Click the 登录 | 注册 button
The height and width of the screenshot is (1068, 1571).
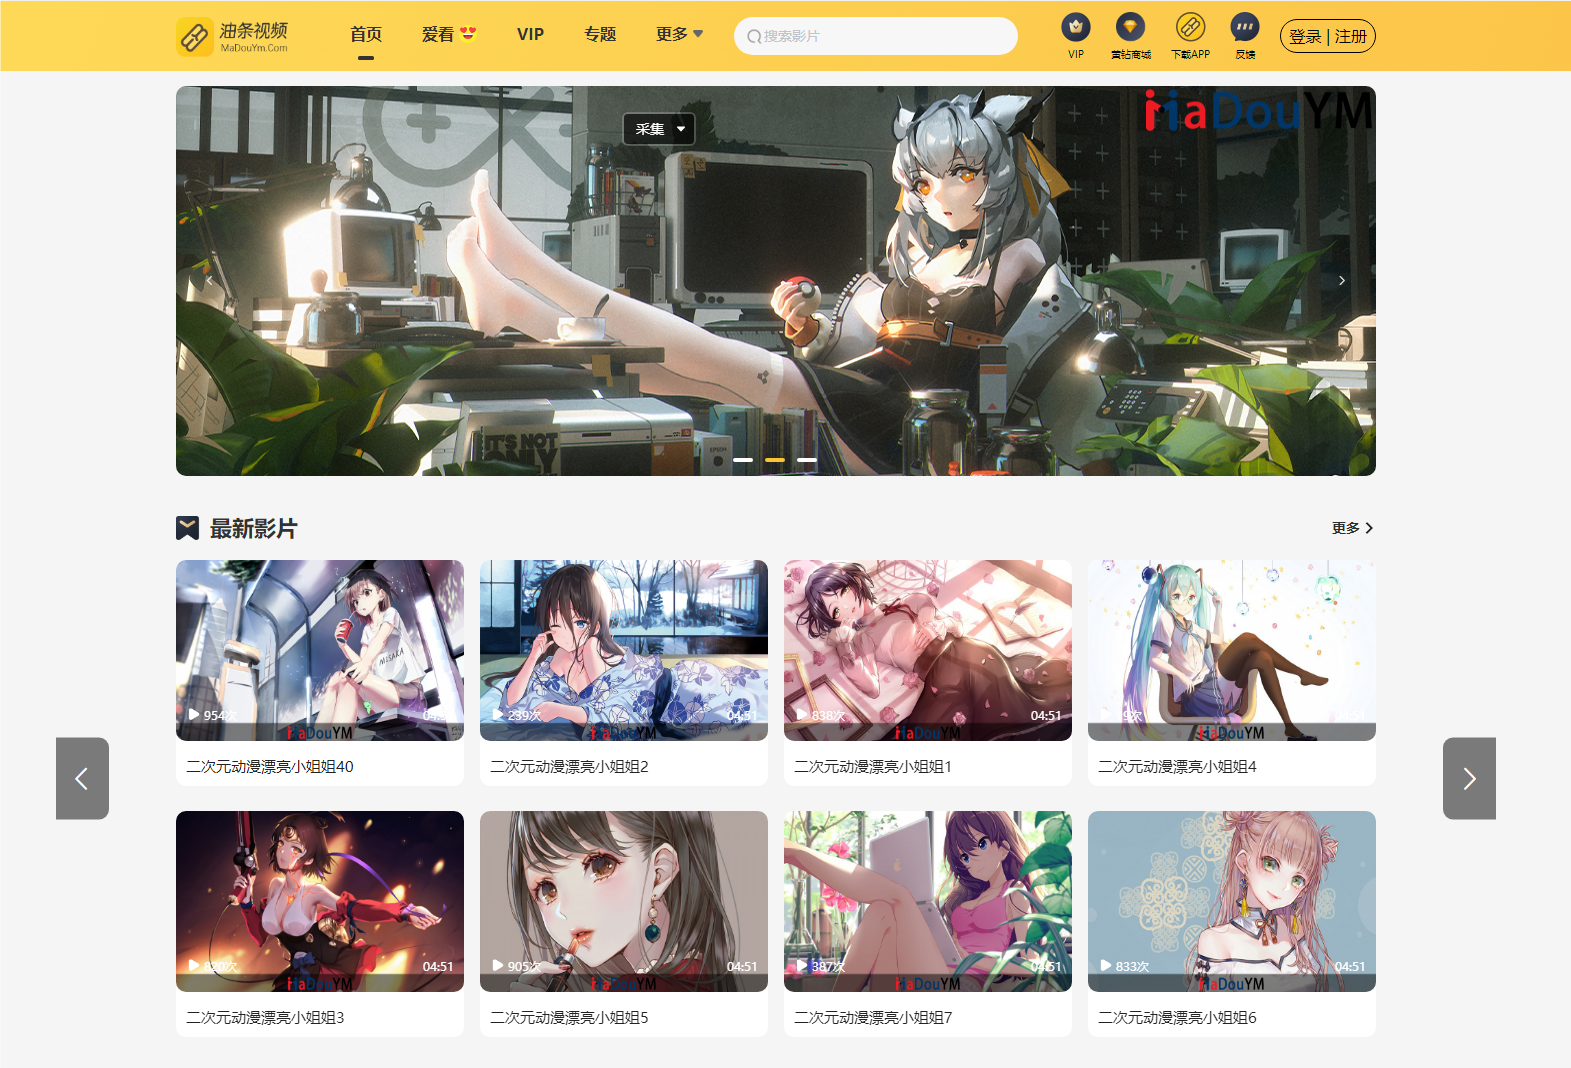(x=1327, y=36)
